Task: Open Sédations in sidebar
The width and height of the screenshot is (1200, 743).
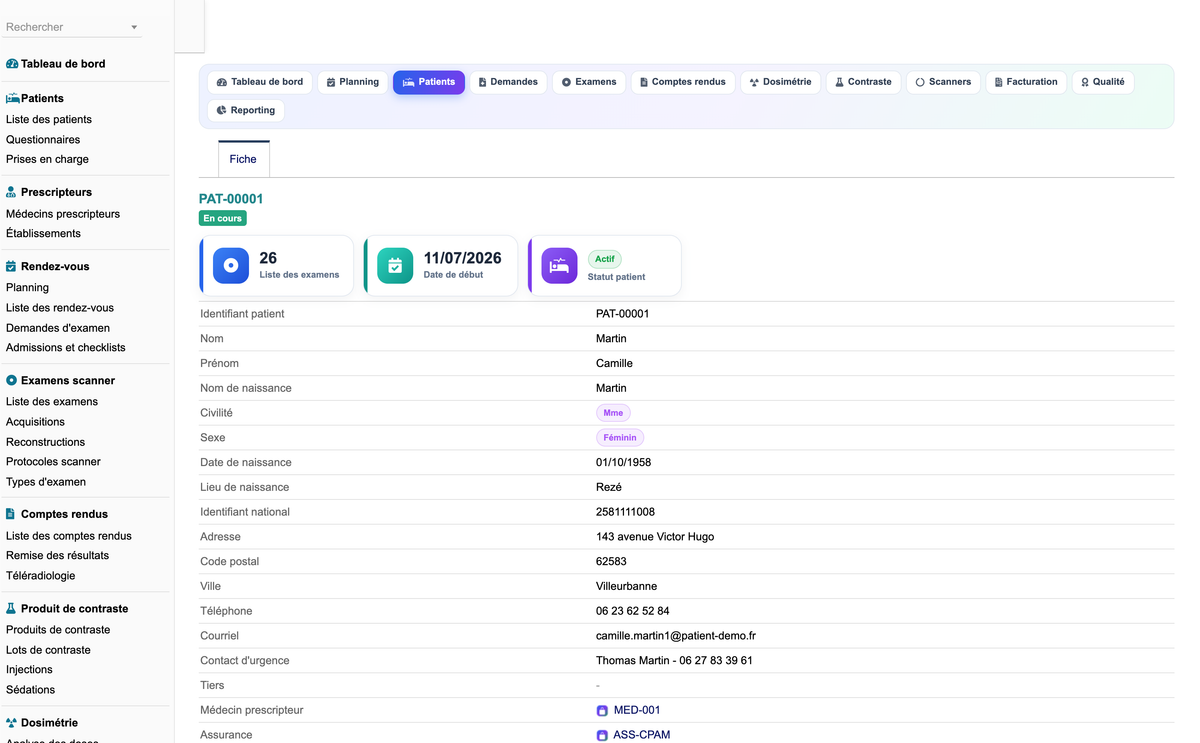Action: (x=31, y=690)
